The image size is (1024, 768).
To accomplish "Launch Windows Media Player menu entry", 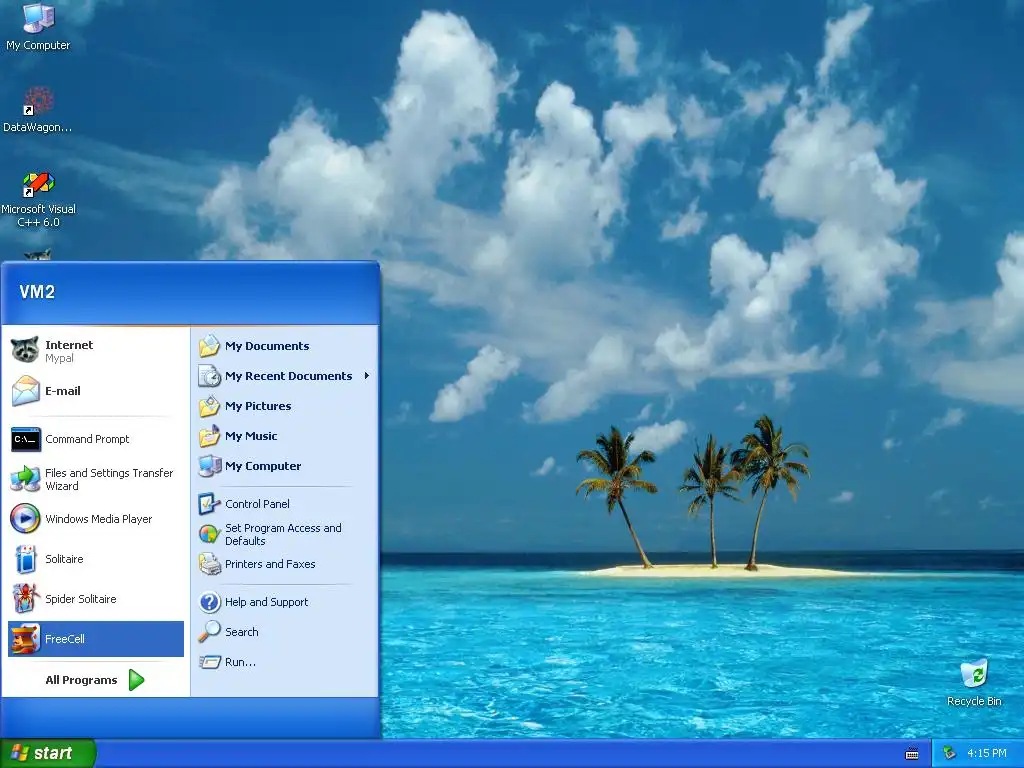I will coord(96,519).
